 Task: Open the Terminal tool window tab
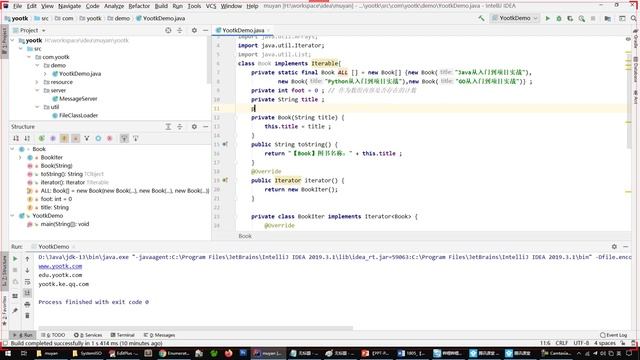point(122,335)
